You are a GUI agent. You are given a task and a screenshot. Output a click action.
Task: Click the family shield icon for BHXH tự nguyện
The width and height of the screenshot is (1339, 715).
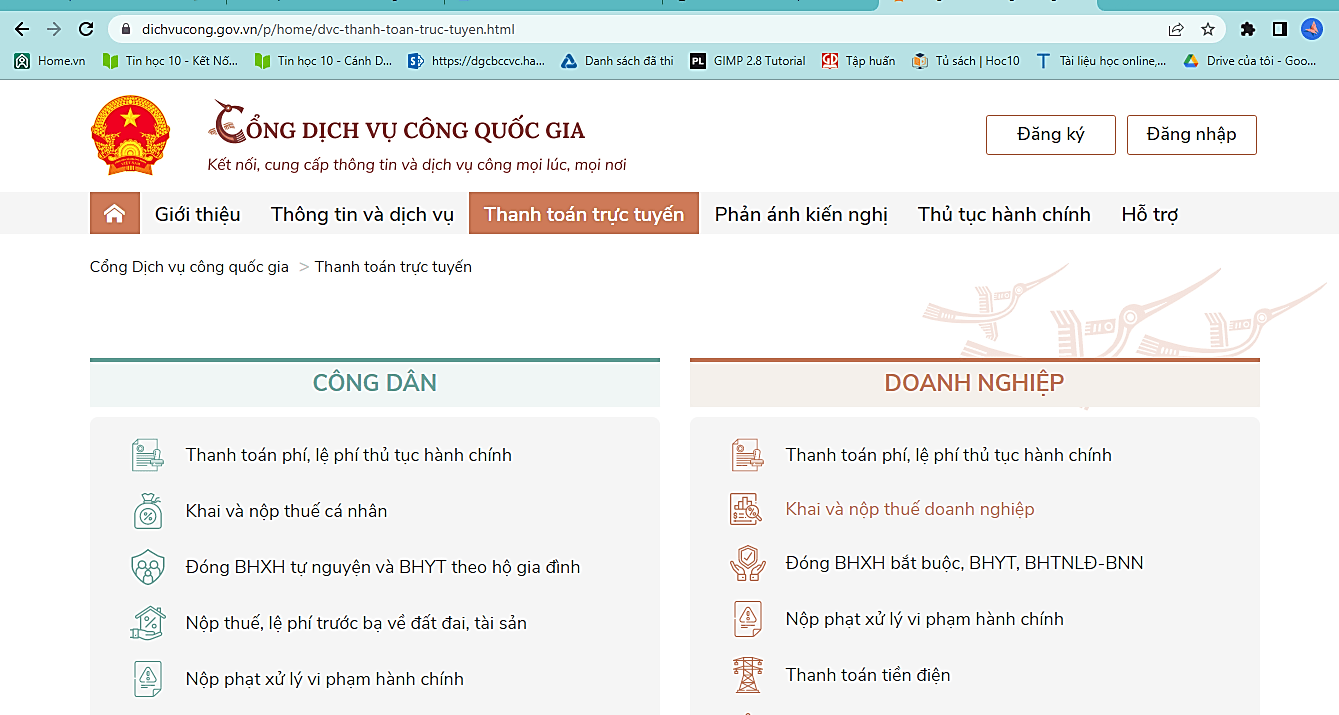[147, 567]
